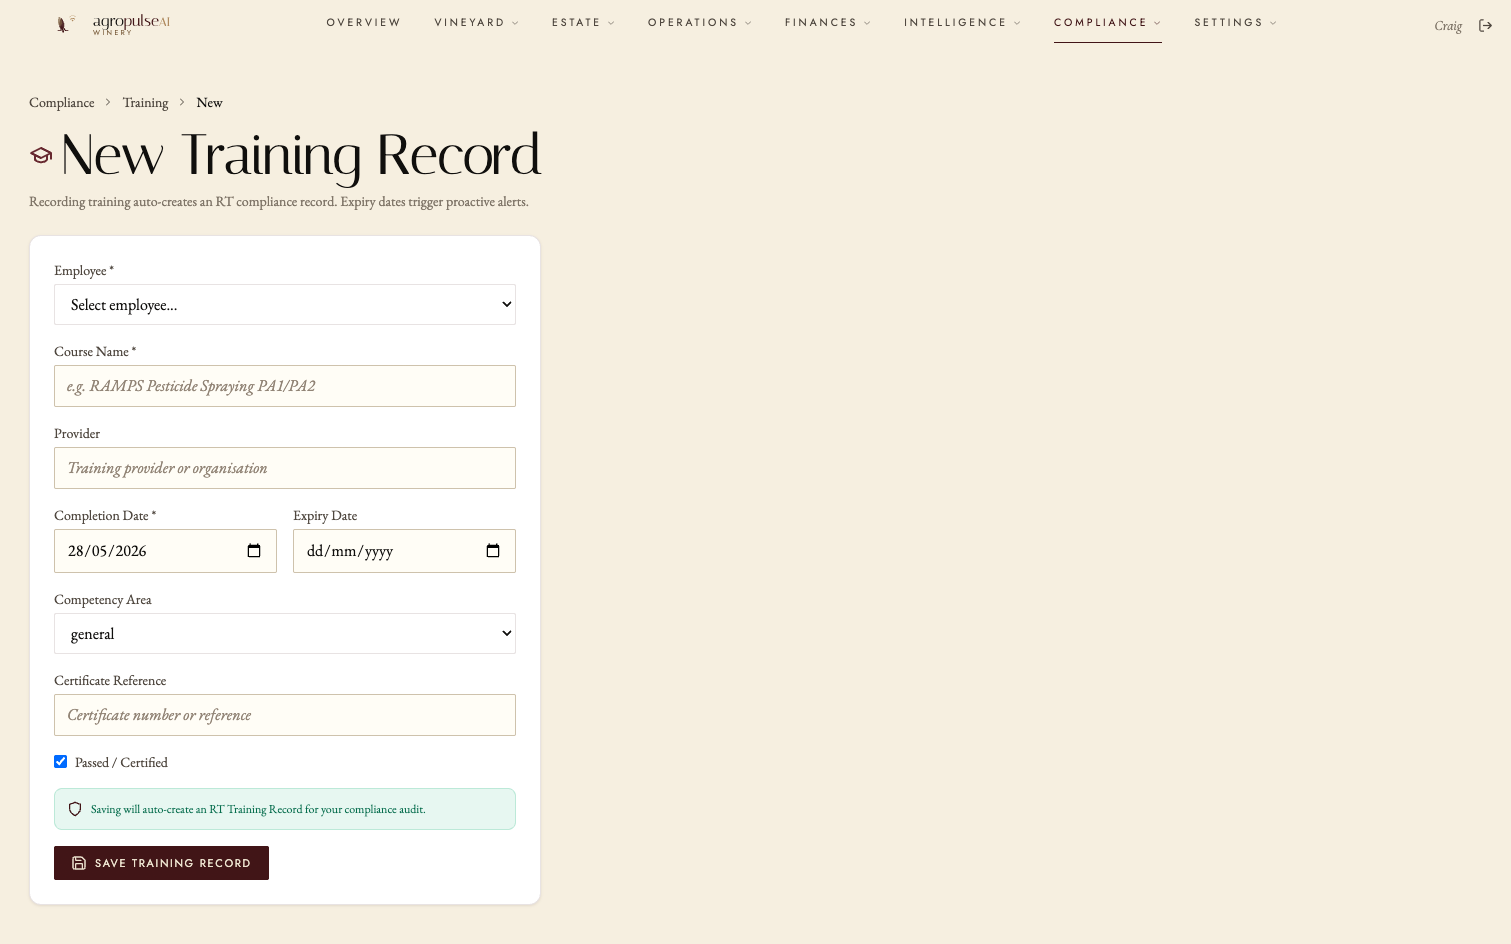The image size is (1511, 944).
Task: Focus the Course Name input field
Action: (x=285, y=386)
